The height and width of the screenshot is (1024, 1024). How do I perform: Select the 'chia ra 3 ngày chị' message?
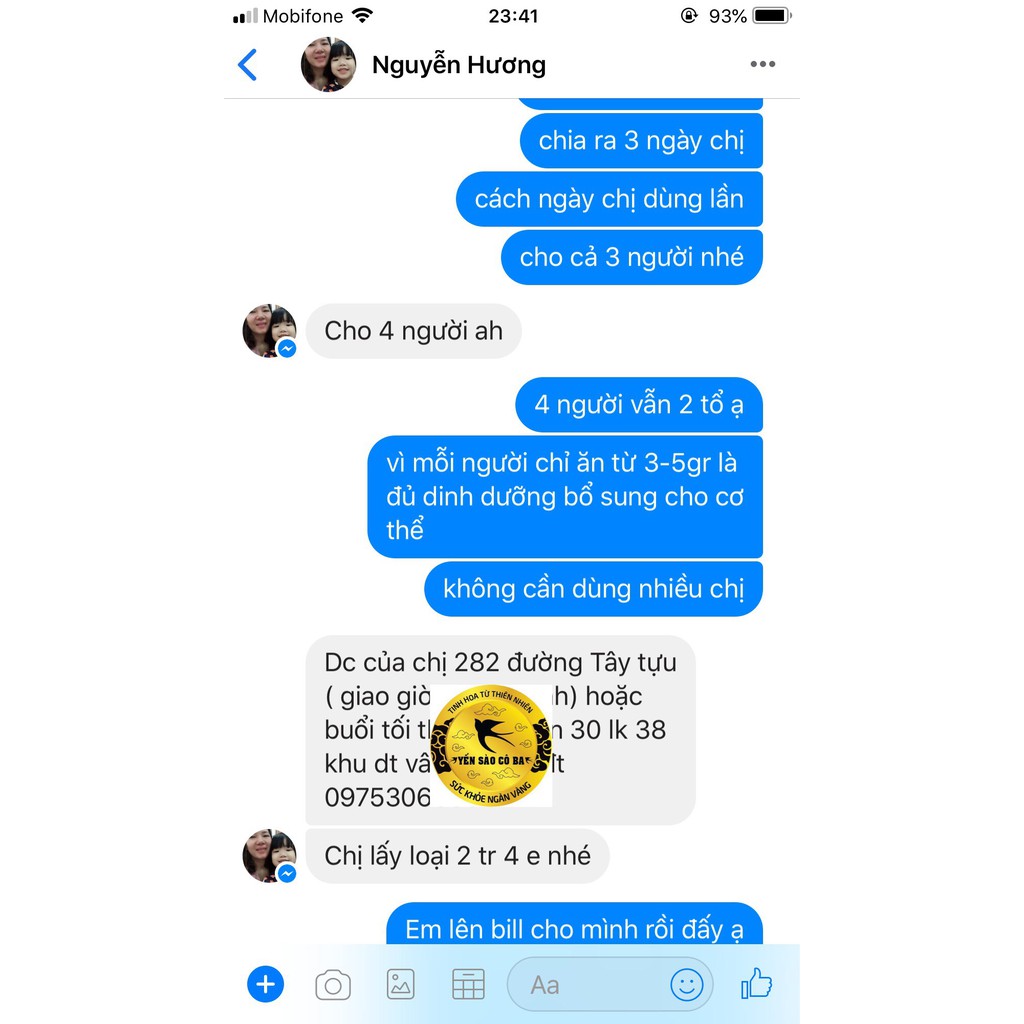(x=641, y=141)
